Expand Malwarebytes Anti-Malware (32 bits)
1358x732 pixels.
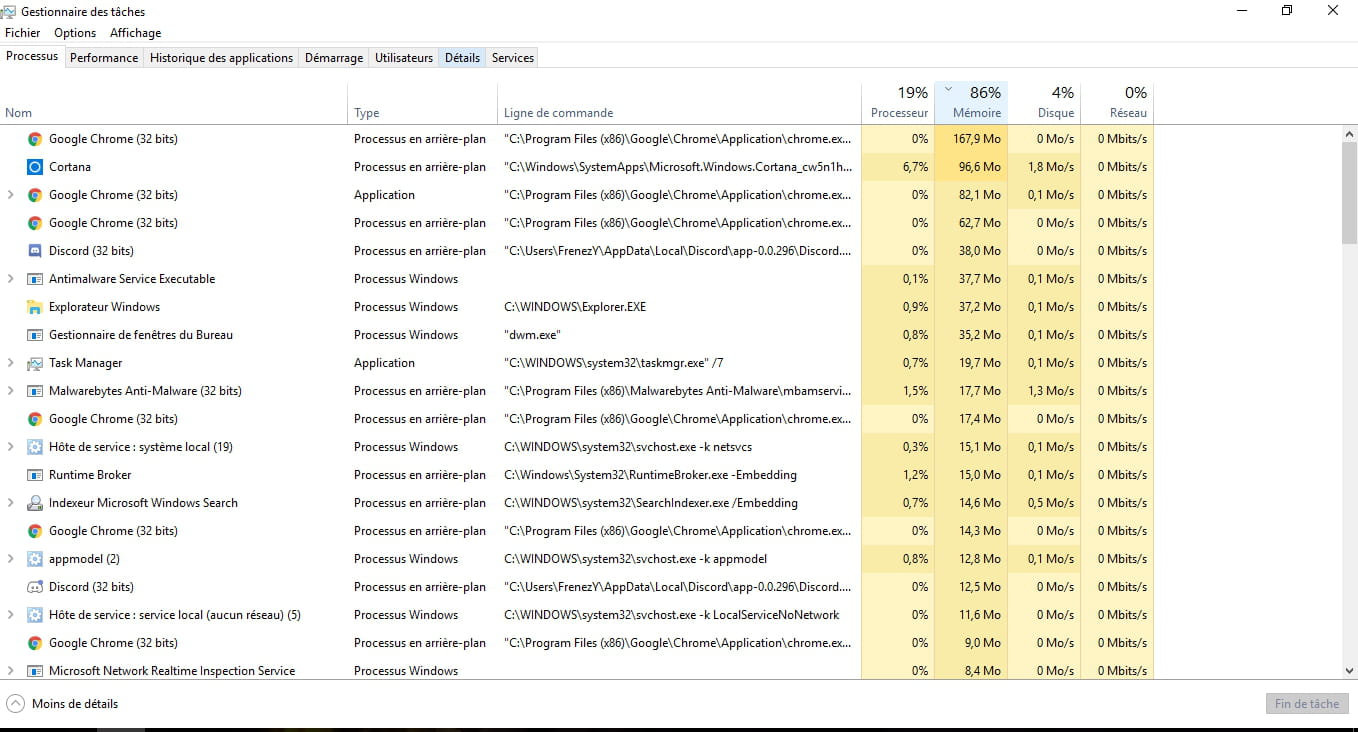point(11,391)
